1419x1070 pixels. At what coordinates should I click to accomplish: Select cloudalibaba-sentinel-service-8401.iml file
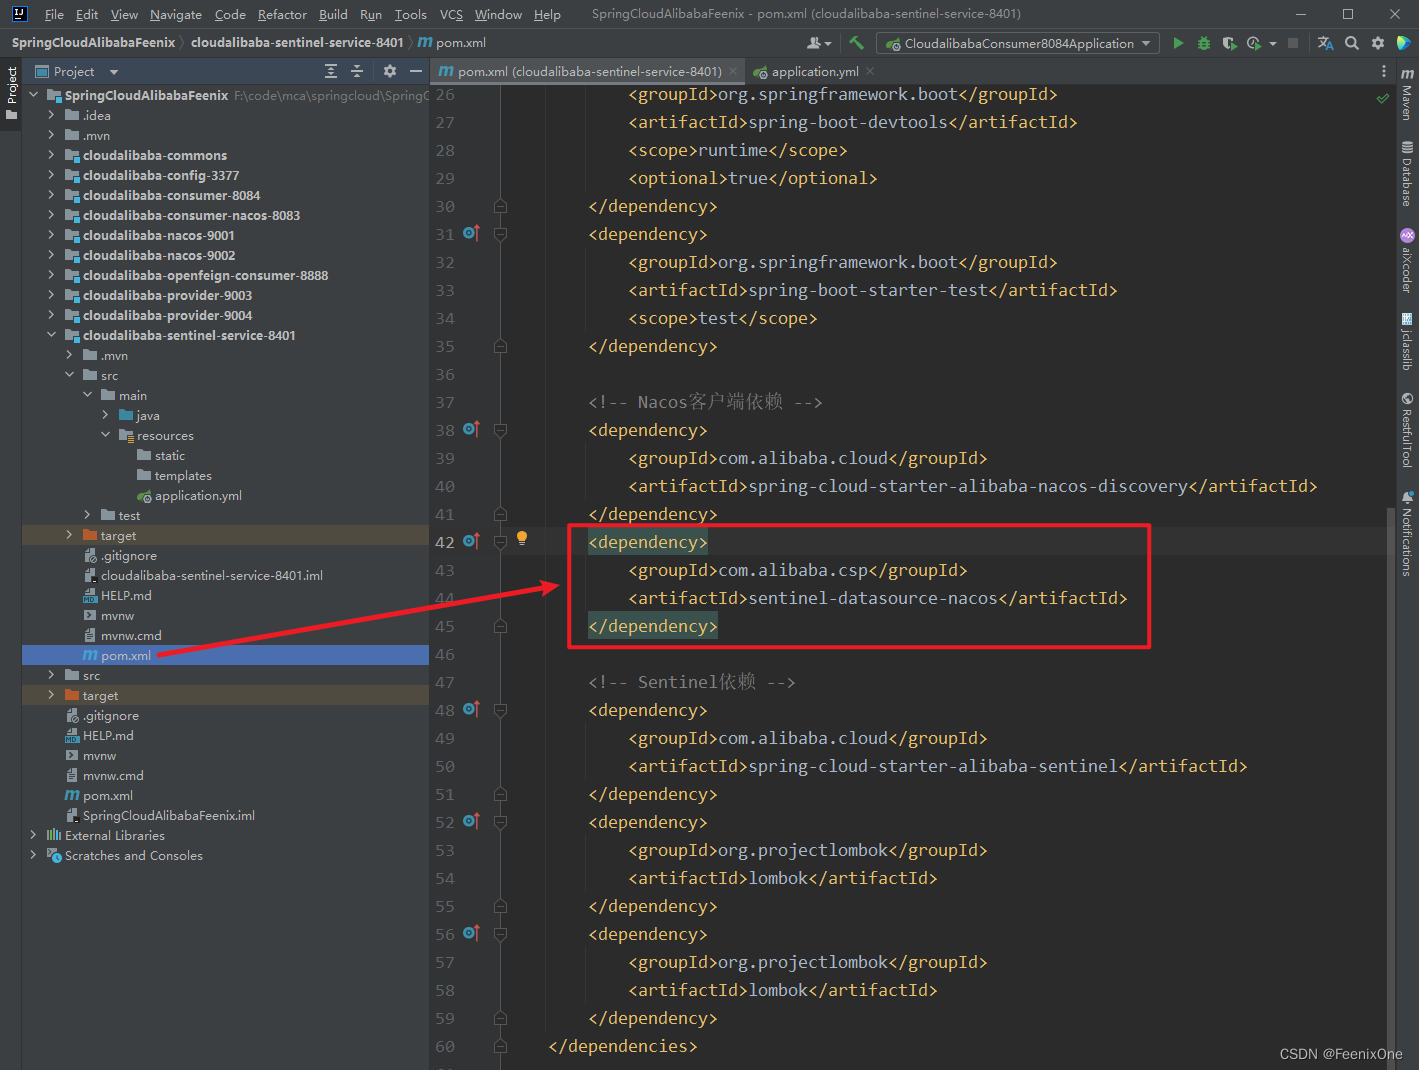212,575
